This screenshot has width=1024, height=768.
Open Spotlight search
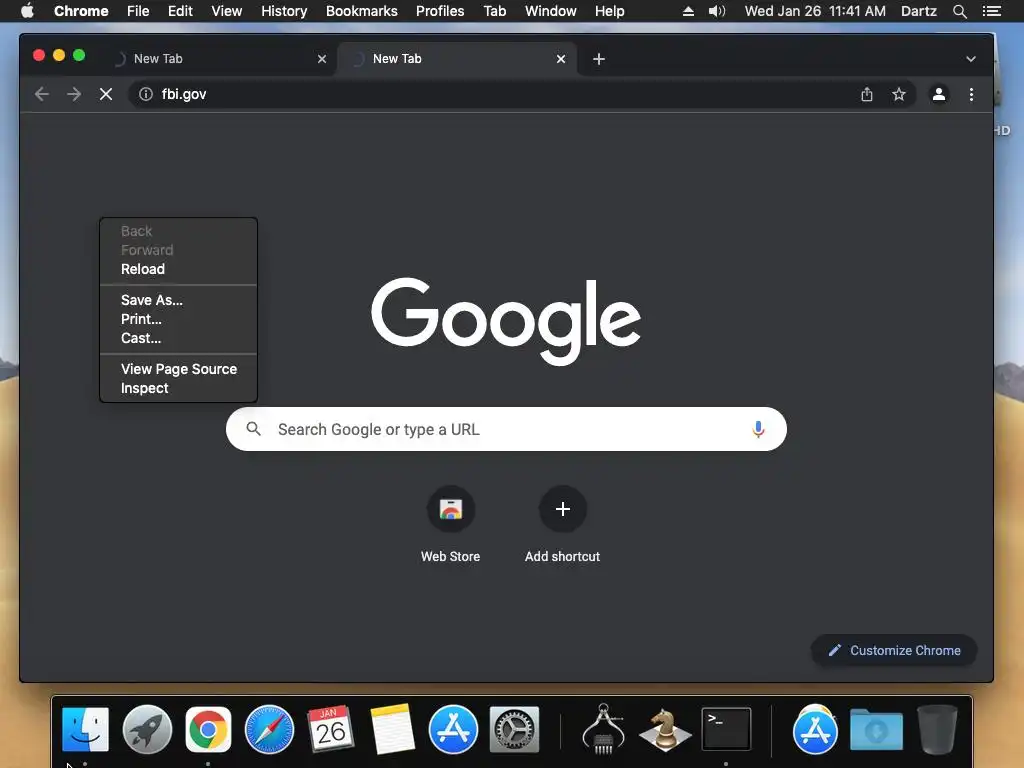pos(959,11)
